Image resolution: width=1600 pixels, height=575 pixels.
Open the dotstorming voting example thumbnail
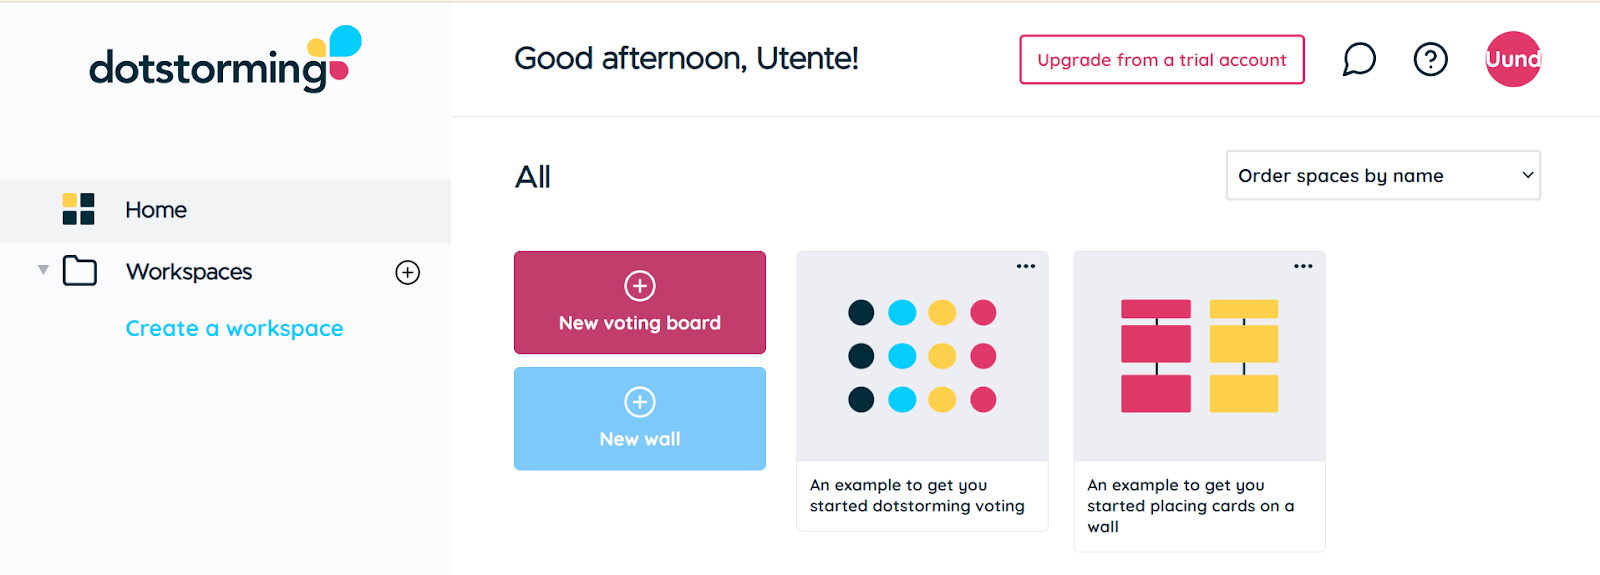[x=922, y=356]
